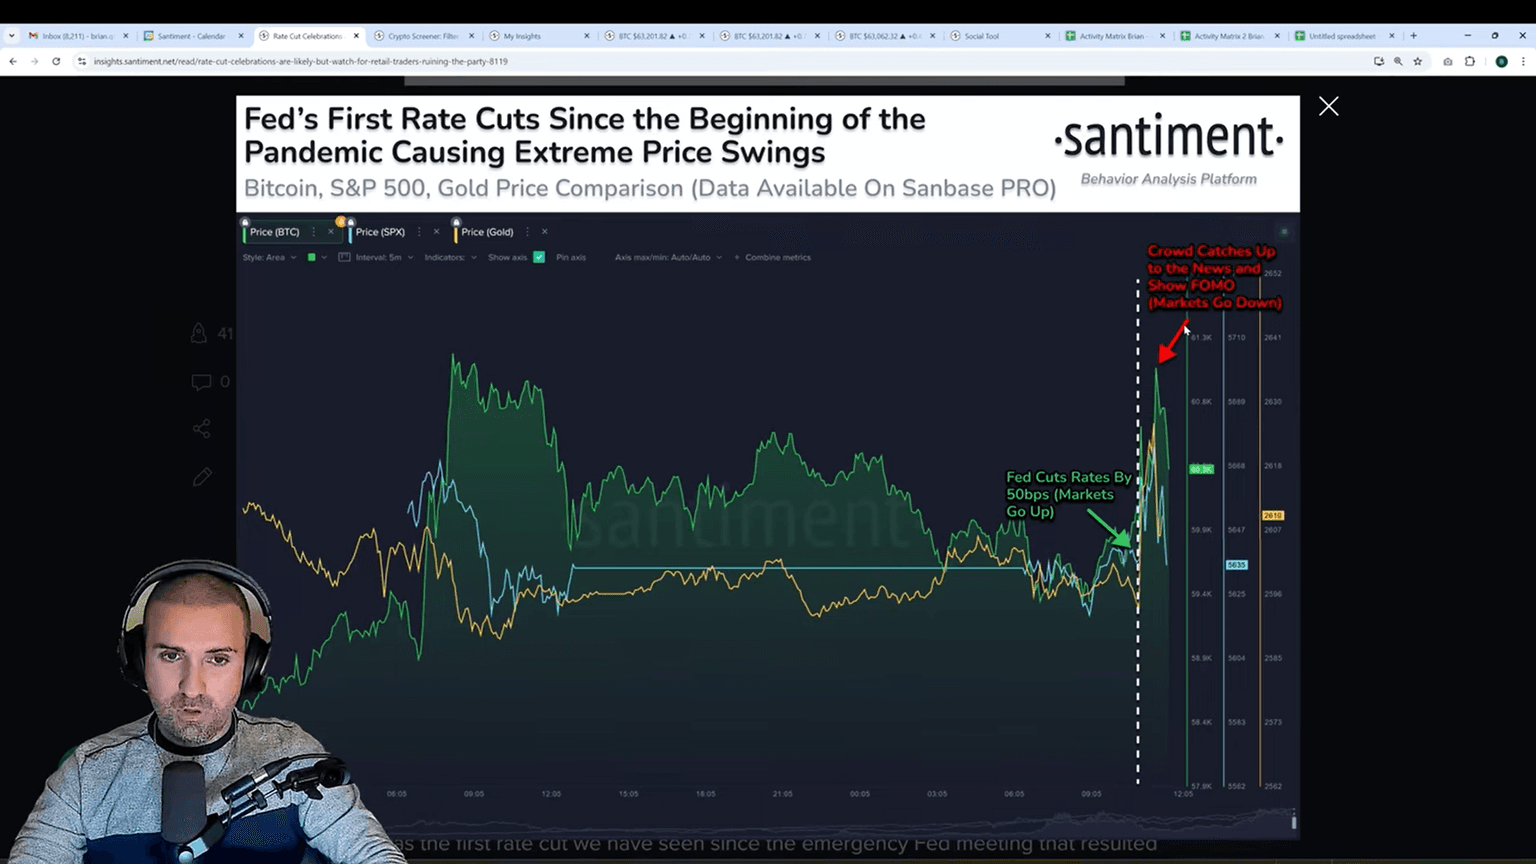Image resolution: width=1536 pixels, height=864 pixels.
Task: Open the three-dot menu for Price (Gold)
Action: (x=527, y=232)
